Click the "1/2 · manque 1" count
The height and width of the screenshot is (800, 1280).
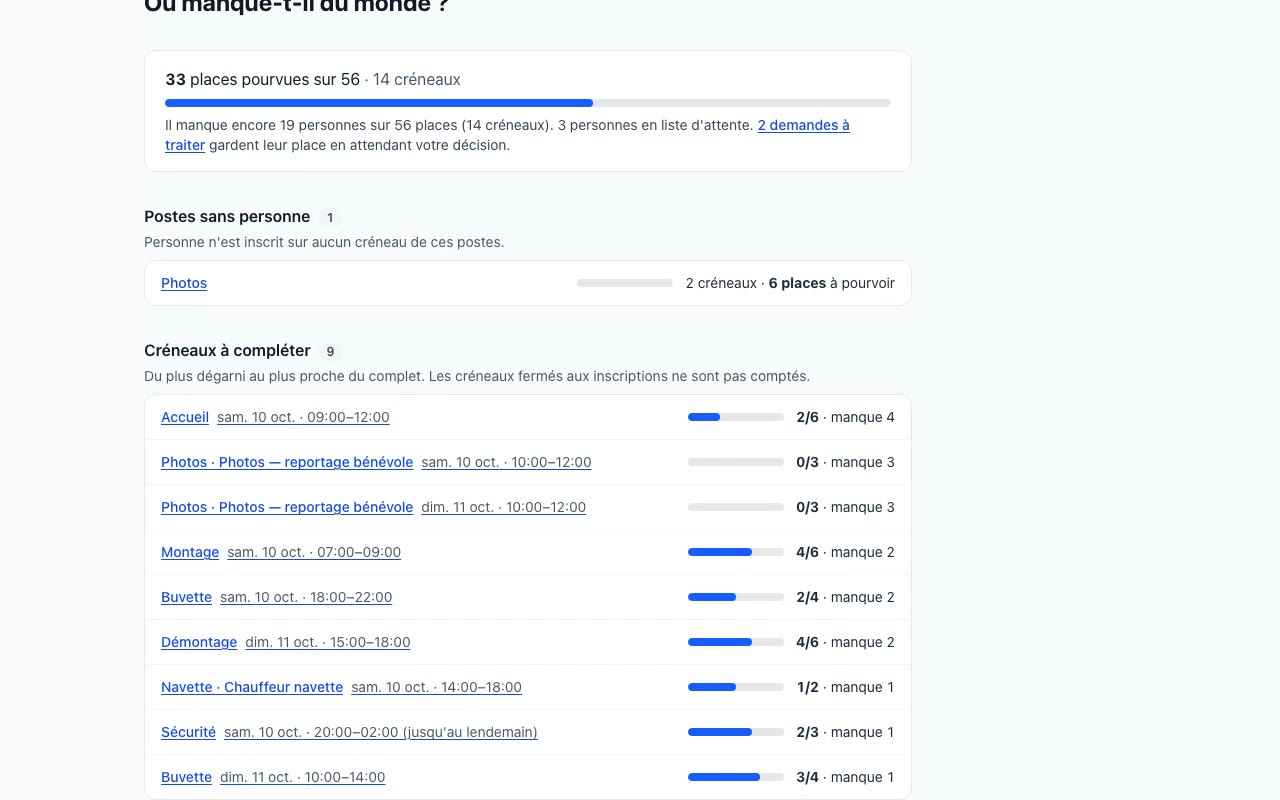coord(846,687)
